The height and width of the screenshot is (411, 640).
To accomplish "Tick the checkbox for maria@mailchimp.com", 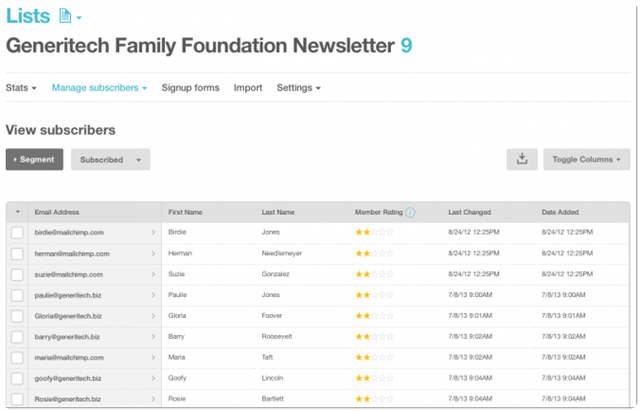I will (x=17, y=358).
